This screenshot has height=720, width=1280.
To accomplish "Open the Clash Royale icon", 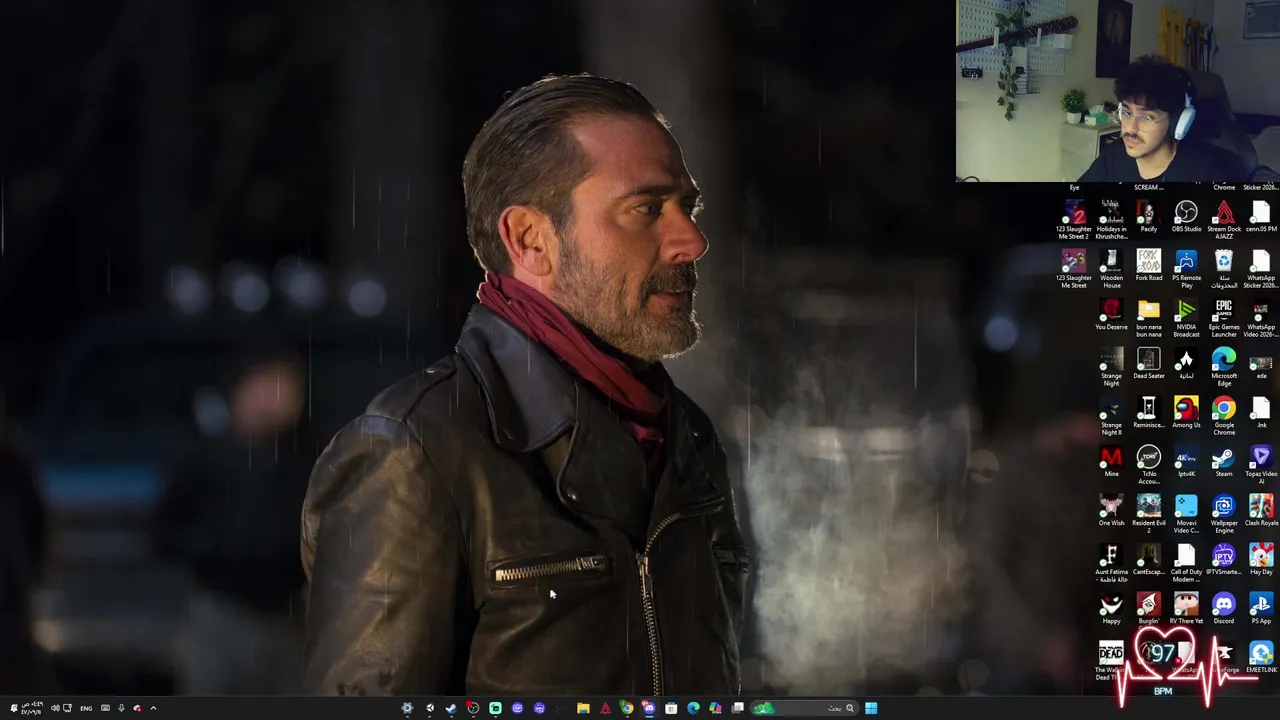I will pyautogui.click(x=1261, y=510).
